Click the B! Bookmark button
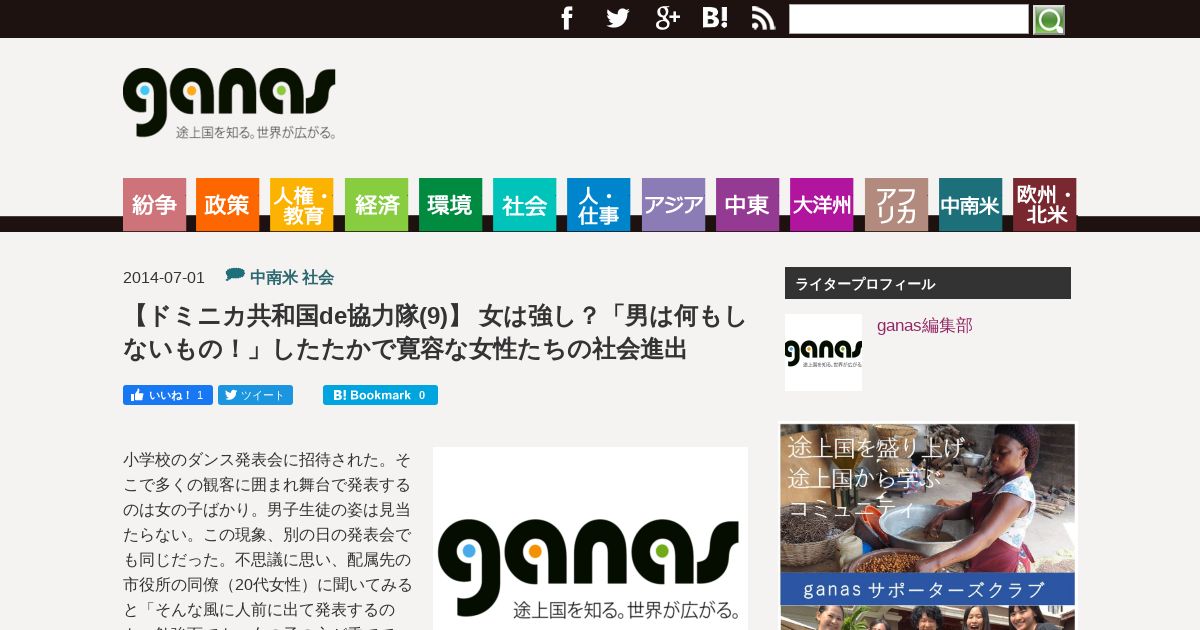This screenshot has width=1200, height=630. [x=380, y=395]
